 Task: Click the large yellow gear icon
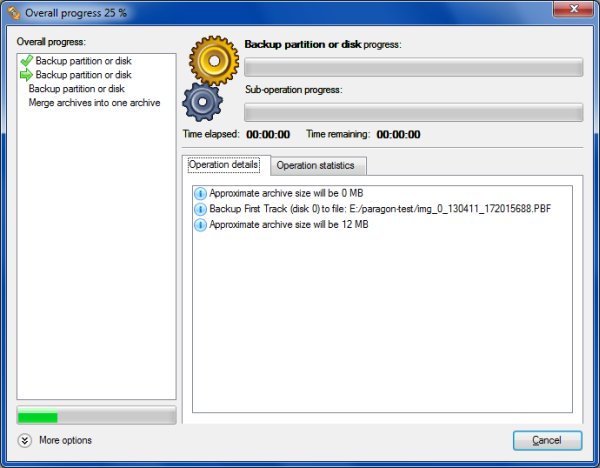(214, 60)
